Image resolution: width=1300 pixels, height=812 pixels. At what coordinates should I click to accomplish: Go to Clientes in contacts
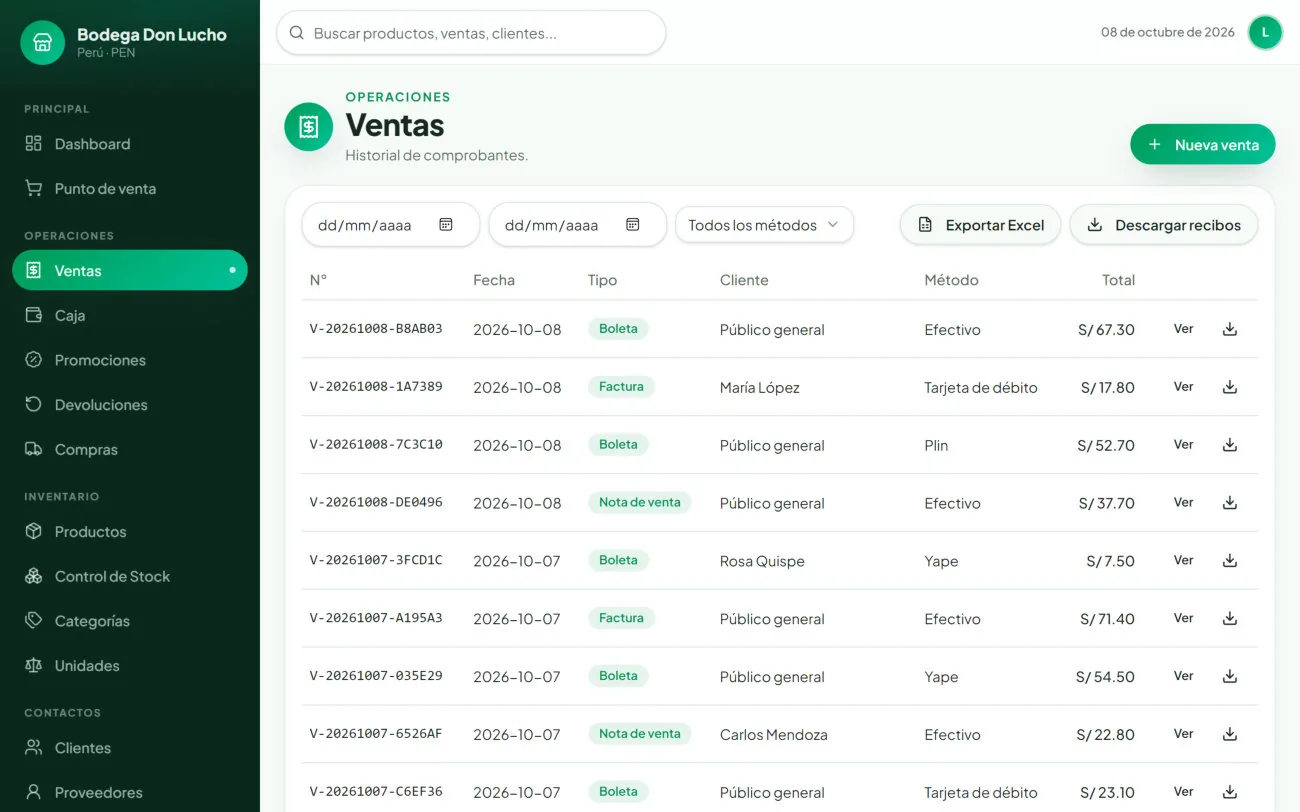pos(130,748)
